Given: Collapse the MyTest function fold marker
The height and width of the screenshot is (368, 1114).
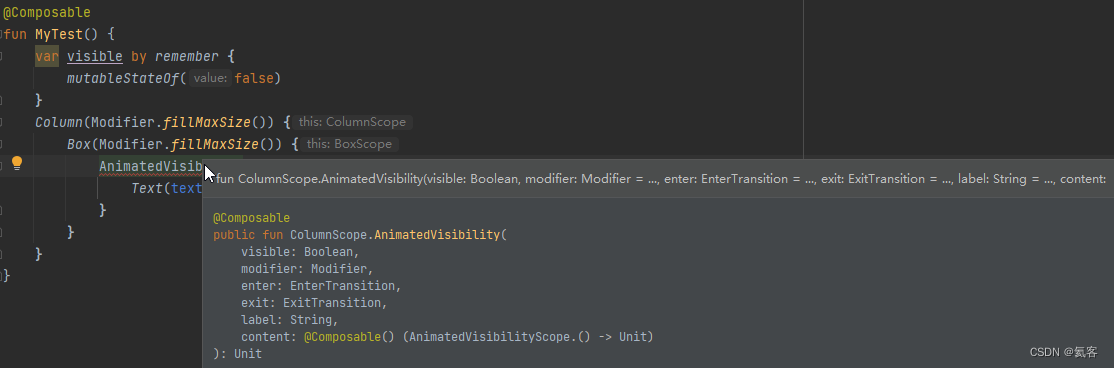Looking at the screenshot, I should click(2, 34).
